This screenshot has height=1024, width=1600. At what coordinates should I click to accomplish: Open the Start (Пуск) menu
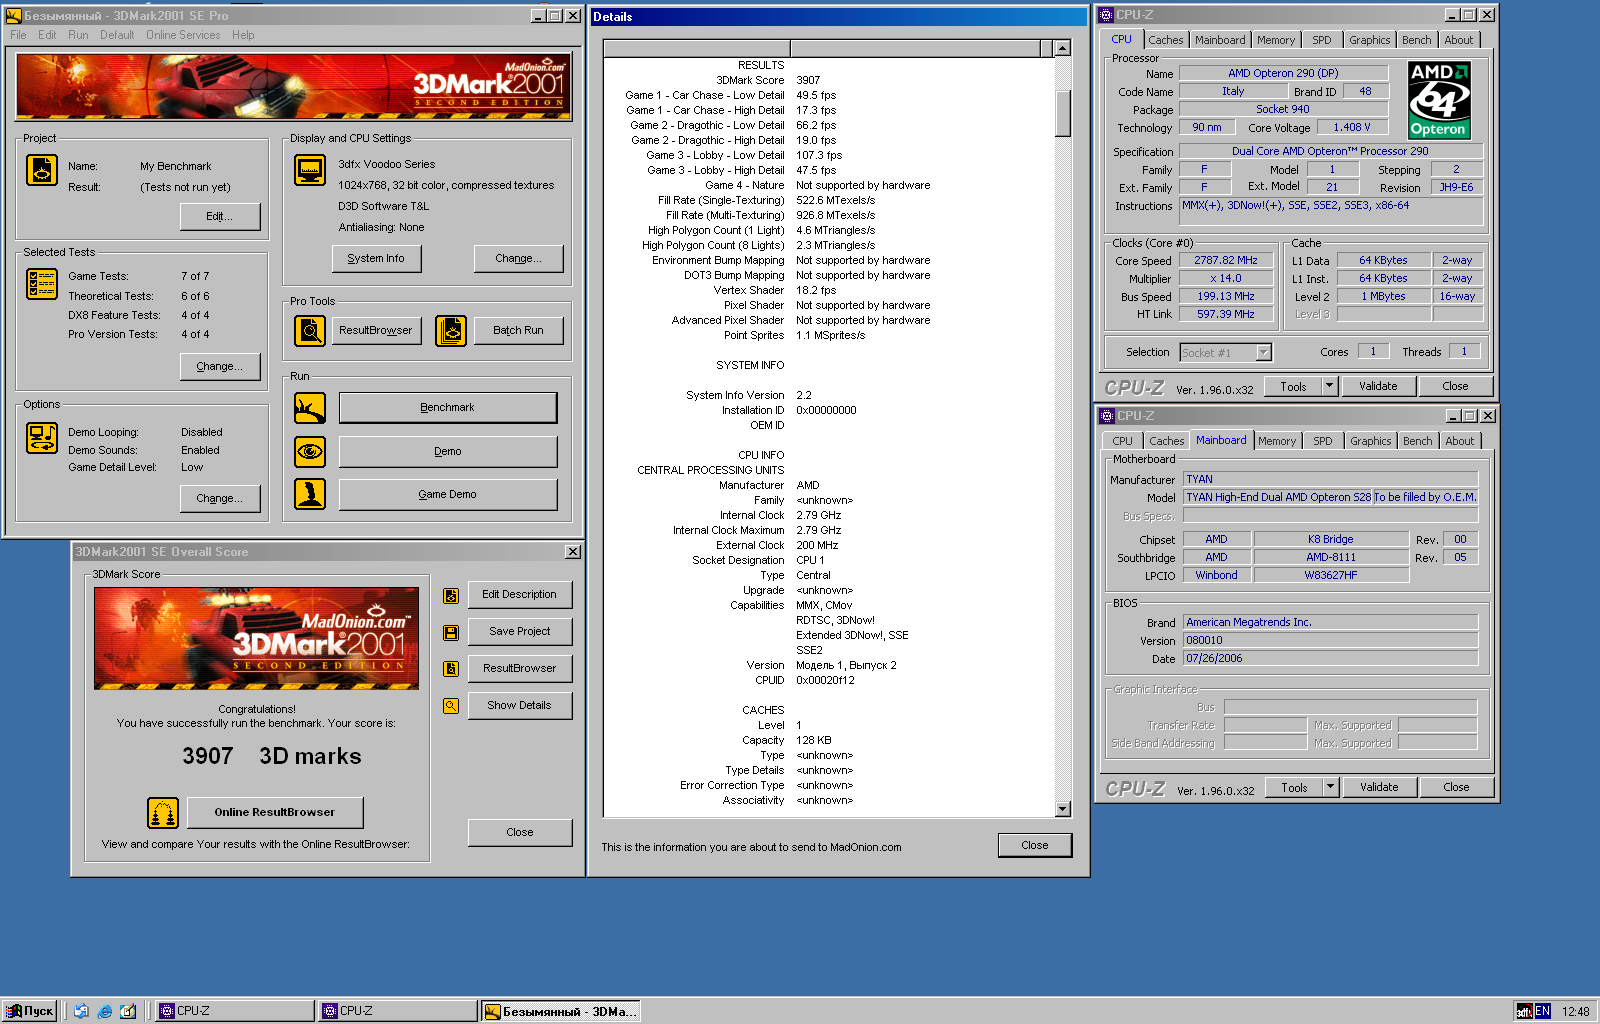tap(29, 1011)
